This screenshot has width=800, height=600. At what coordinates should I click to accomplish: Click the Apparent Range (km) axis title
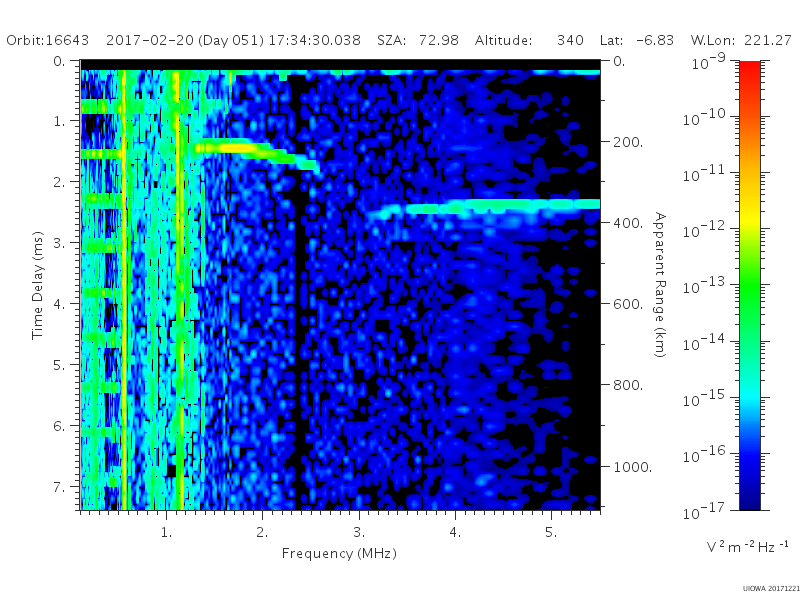(x=660, y=285)
